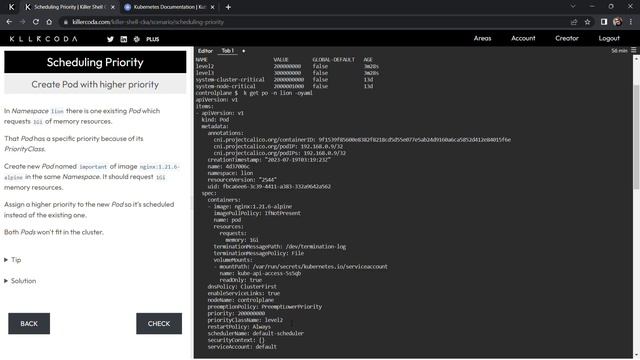
Task: Open a new browser tab
Action: (x=228, y=7)
